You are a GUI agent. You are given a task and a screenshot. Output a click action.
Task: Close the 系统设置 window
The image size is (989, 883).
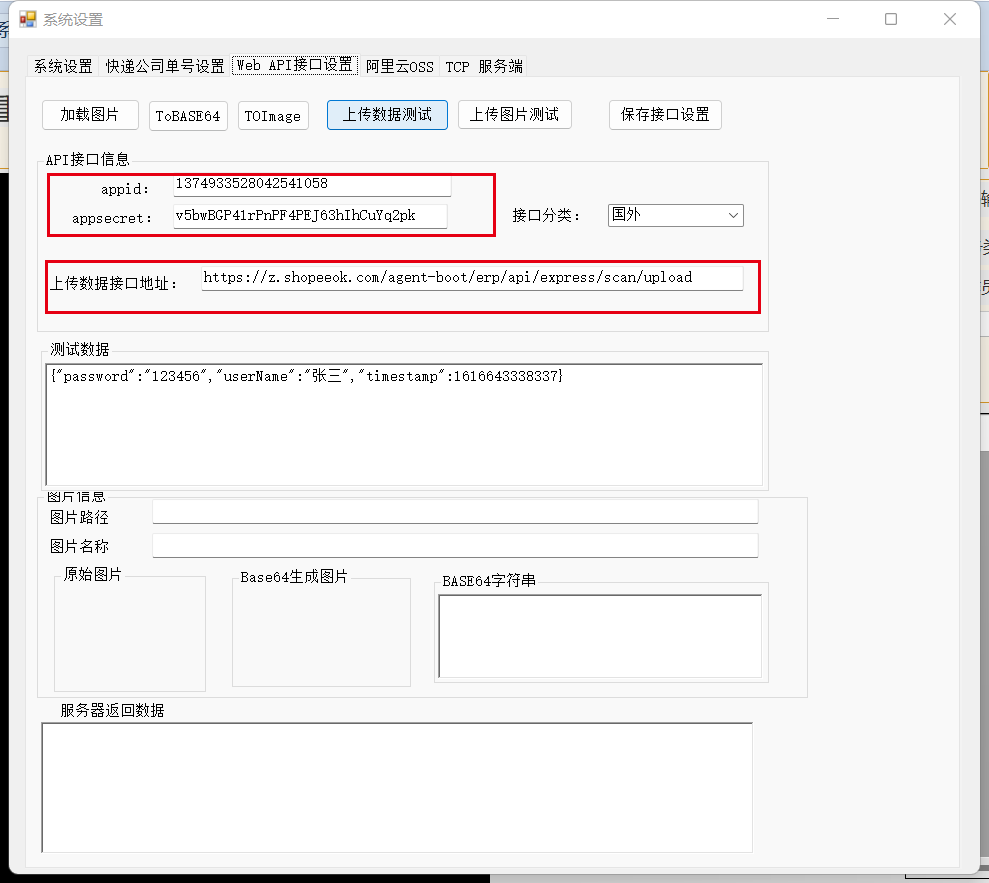950,20
